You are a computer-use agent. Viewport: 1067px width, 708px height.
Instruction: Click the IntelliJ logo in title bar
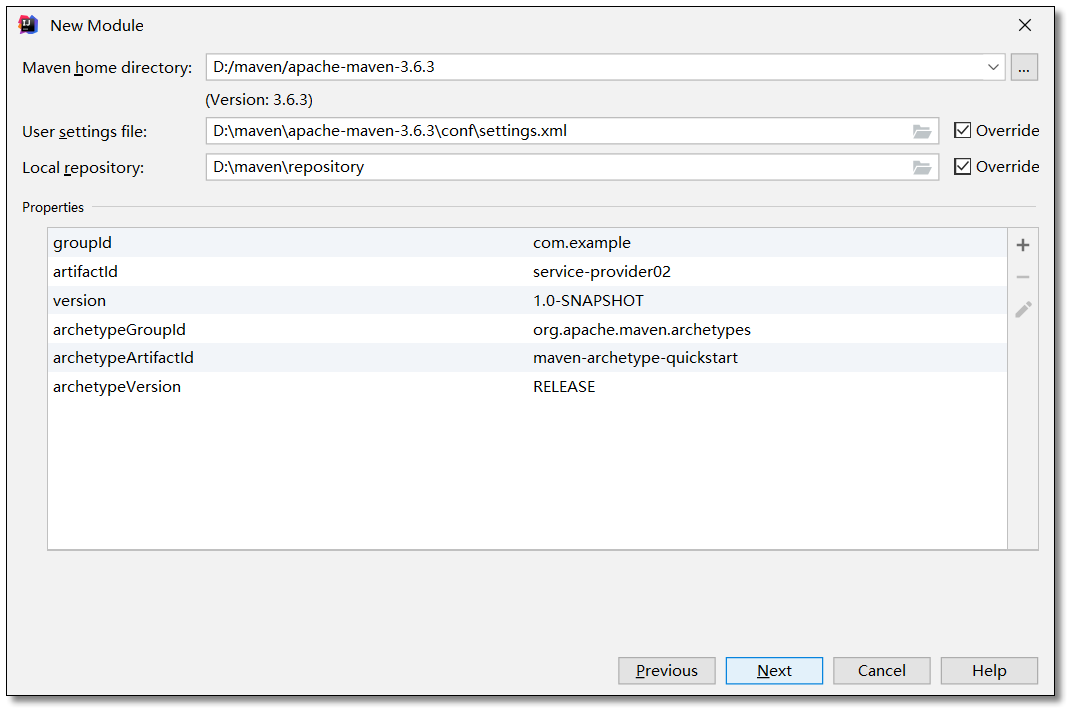click(28, 25)
